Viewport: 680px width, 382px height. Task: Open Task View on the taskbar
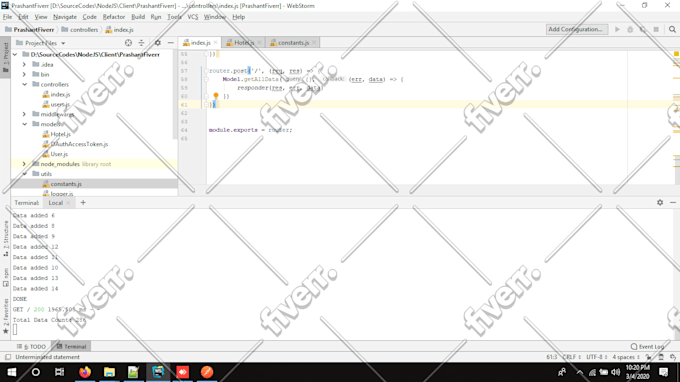[x=59, y=372]
